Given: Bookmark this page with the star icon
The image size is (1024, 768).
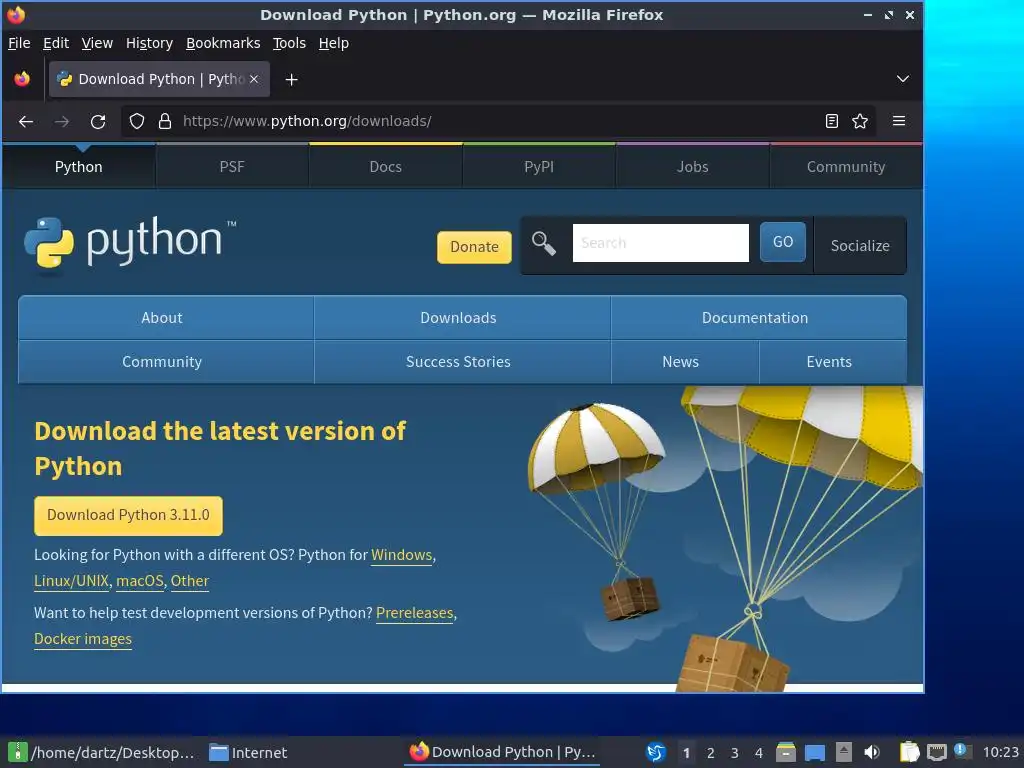Looking at the screenshot, I should tap(860, 121).
